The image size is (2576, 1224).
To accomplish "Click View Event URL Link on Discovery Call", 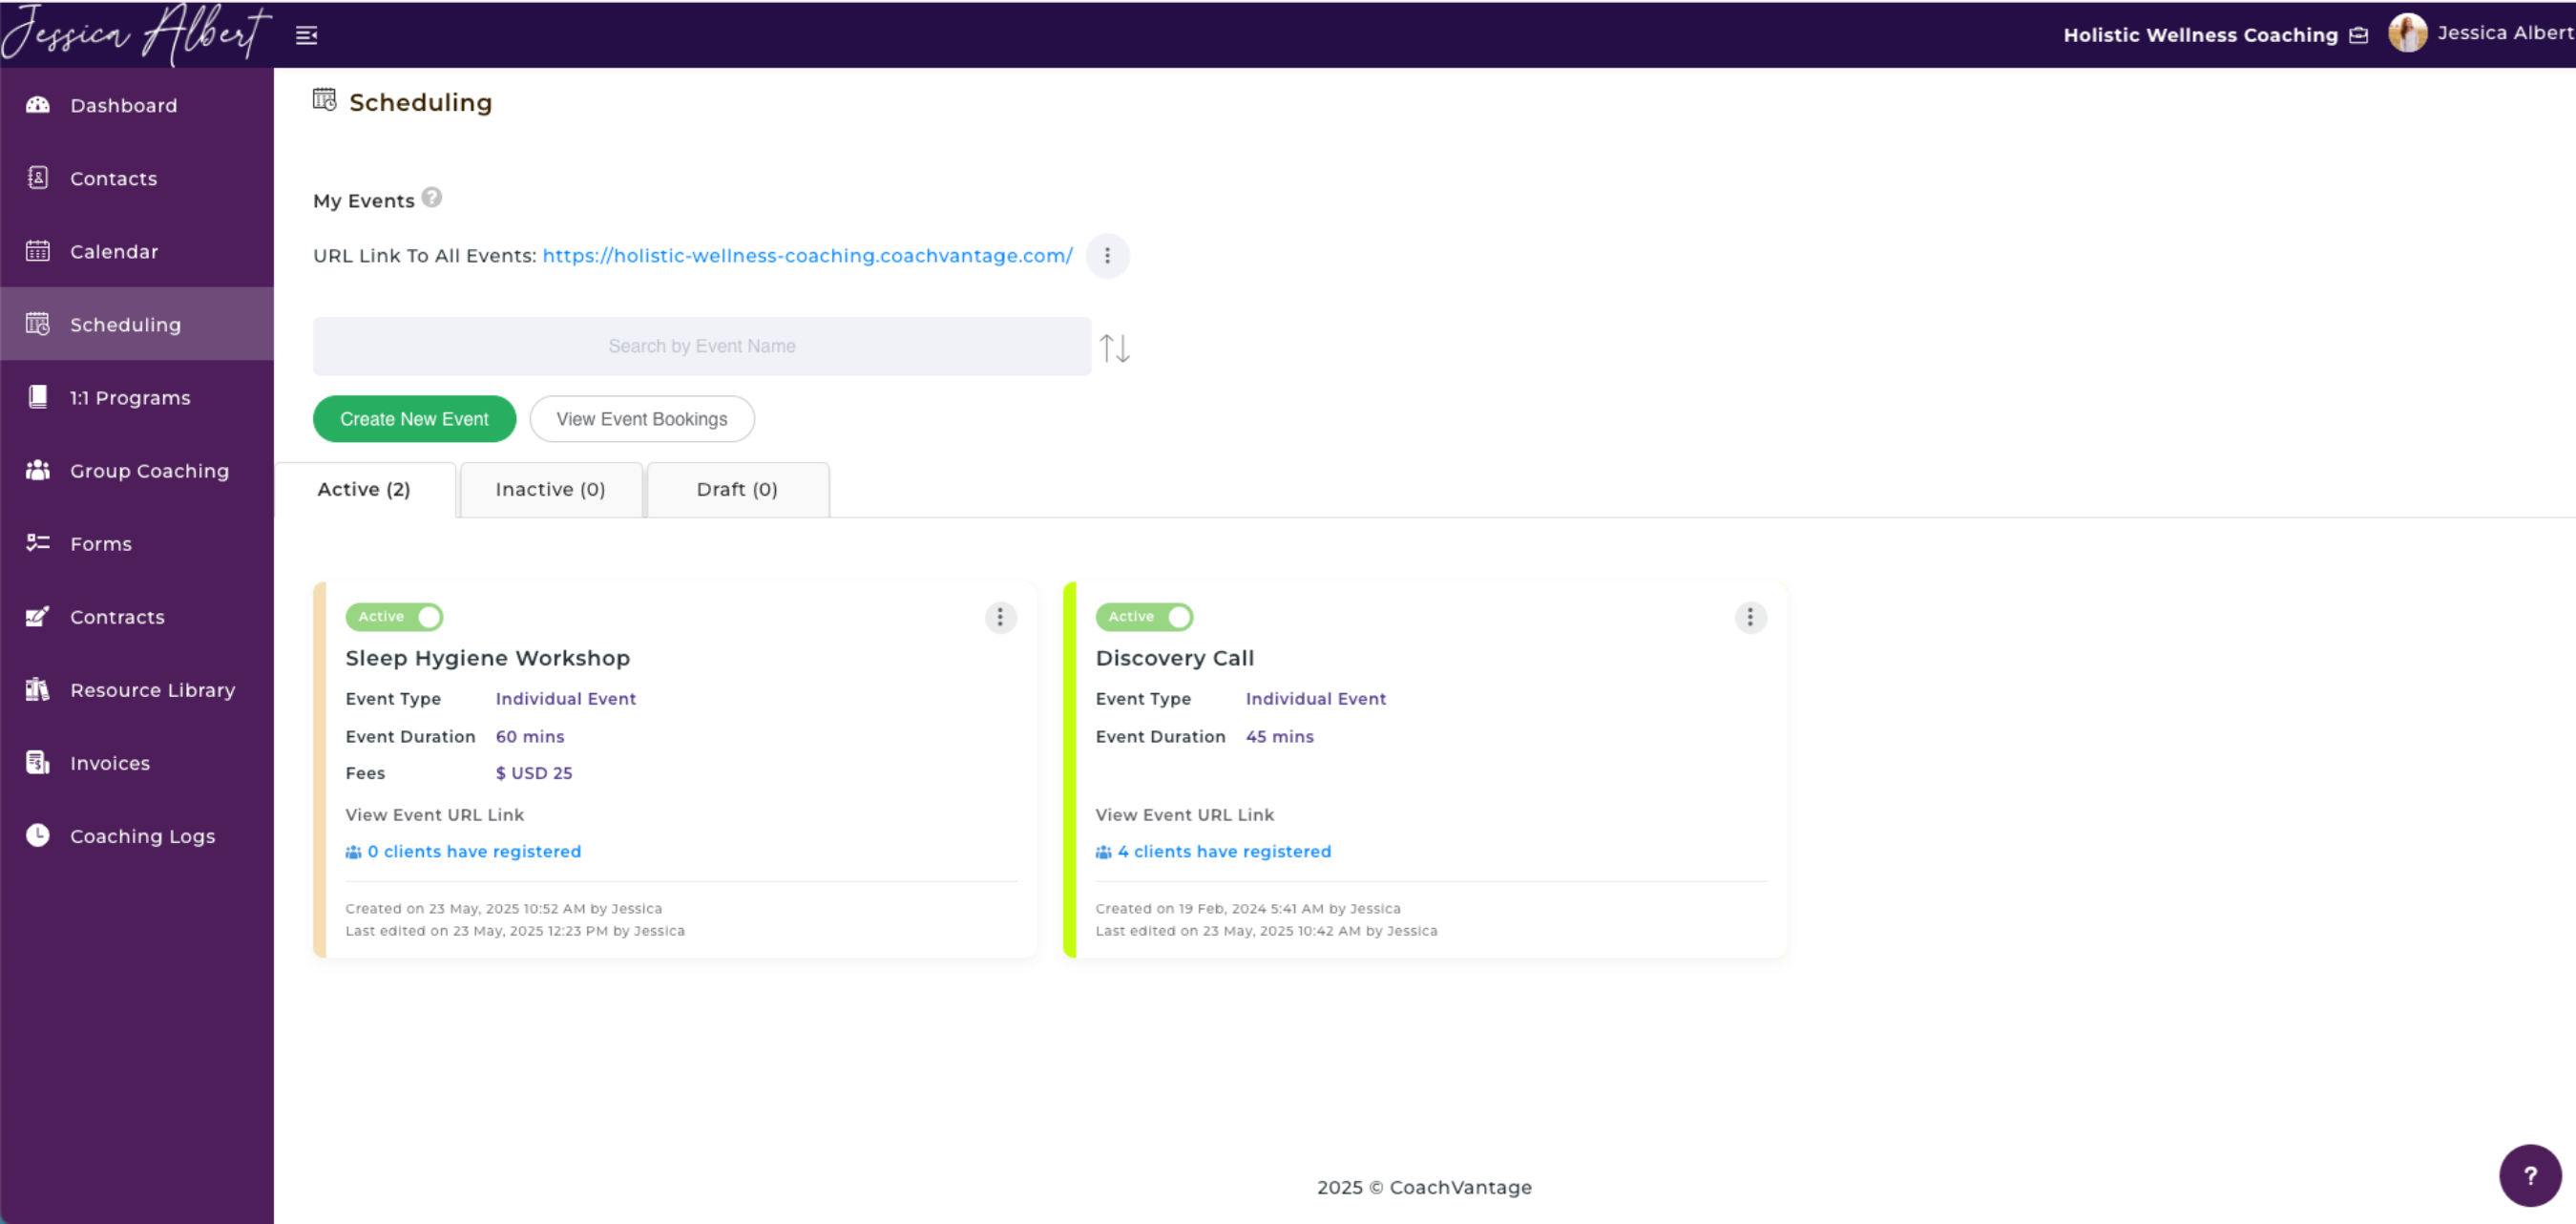I will [x=1185, y=815].
